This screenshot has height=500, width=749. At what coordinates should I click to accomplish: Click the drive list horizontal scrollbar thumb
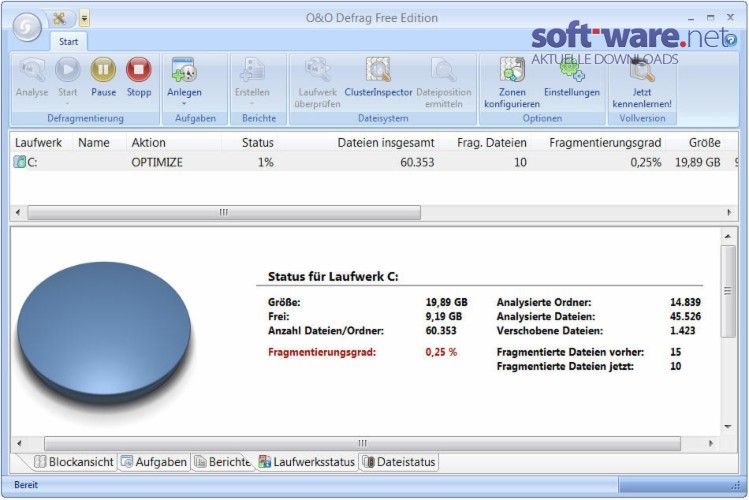(x=224, y=212)
